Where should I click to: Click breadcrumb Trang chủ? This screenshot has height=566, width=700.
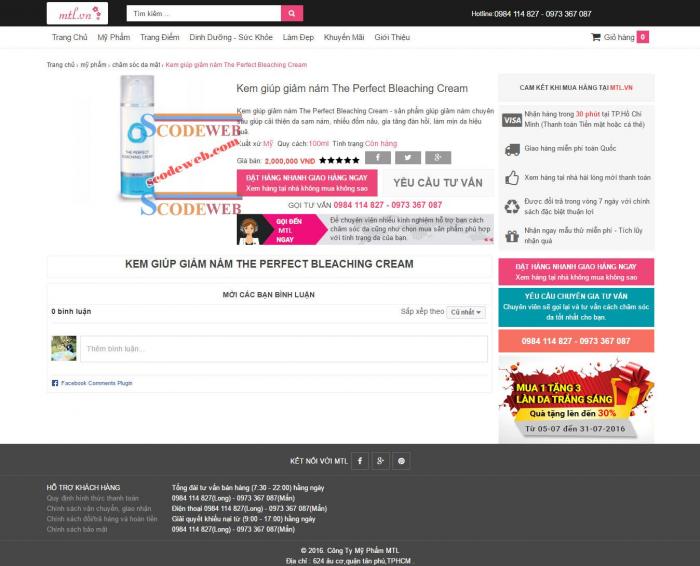tap(61, 65)
